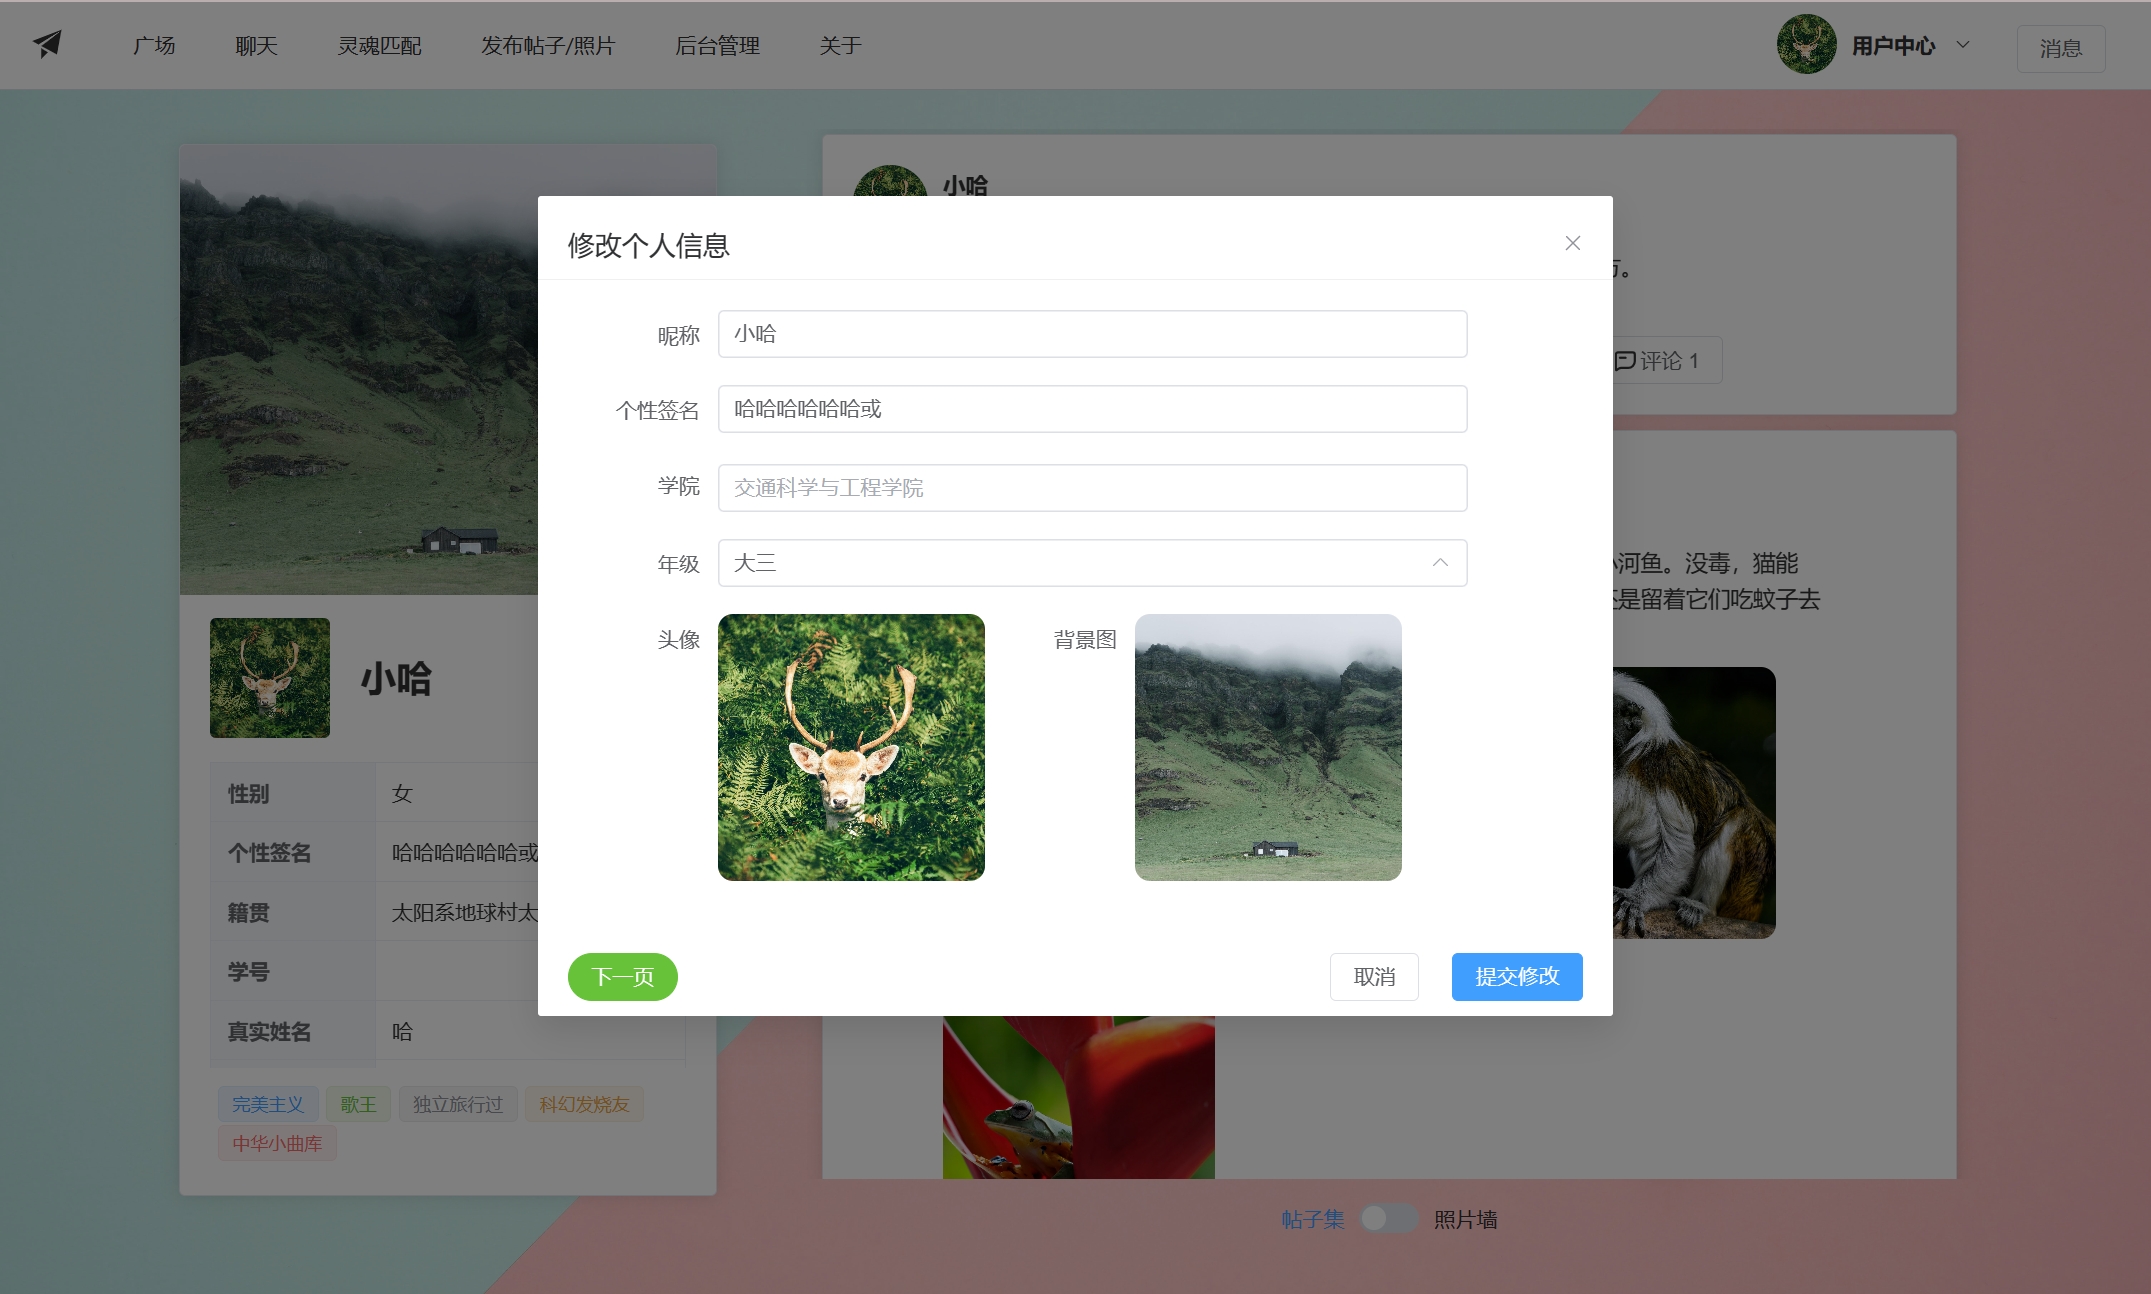The height and width of the screenshot is (1294, 2151).
Task: Open the user center dropdown arrow
Action: coord(1962,45)
